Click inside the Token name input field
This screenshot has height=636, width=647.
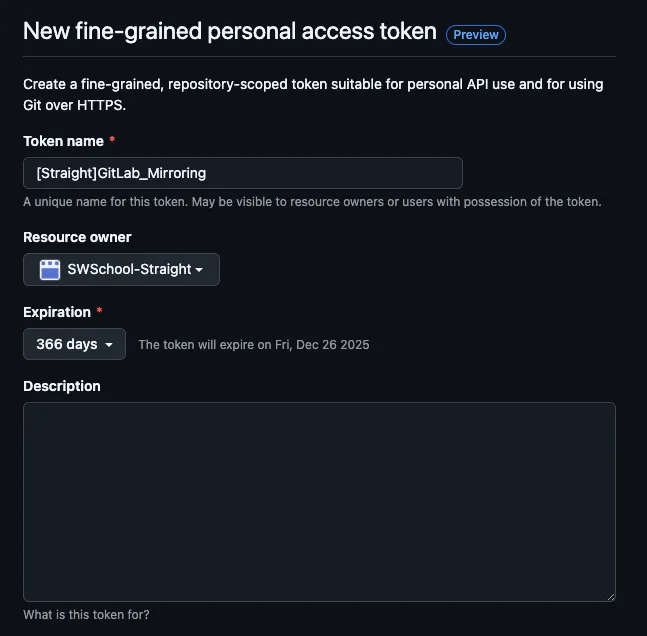243,173
